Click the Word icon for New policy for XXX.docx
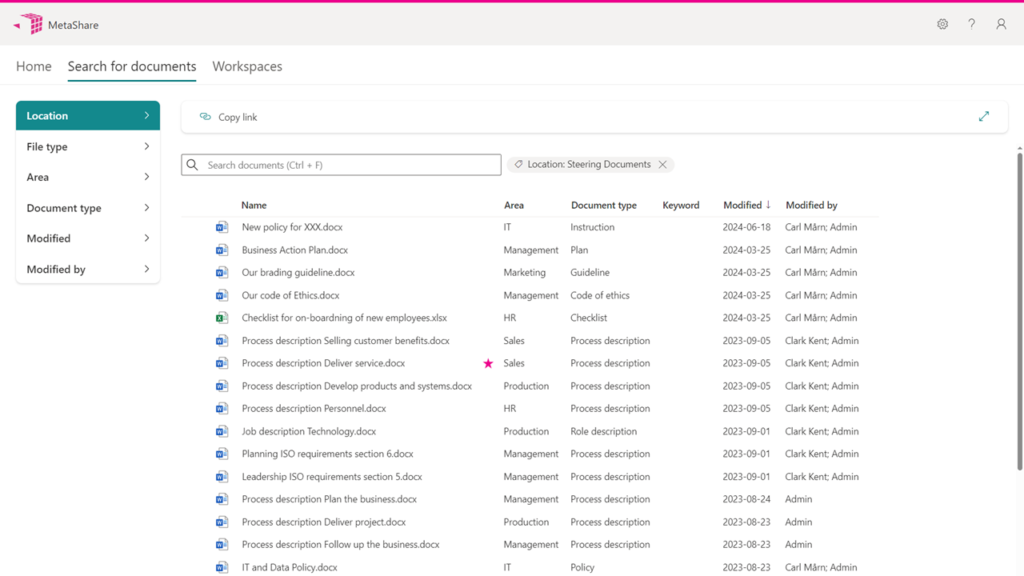The height and width of the screenshot is (576, 1024). (222, 227)
